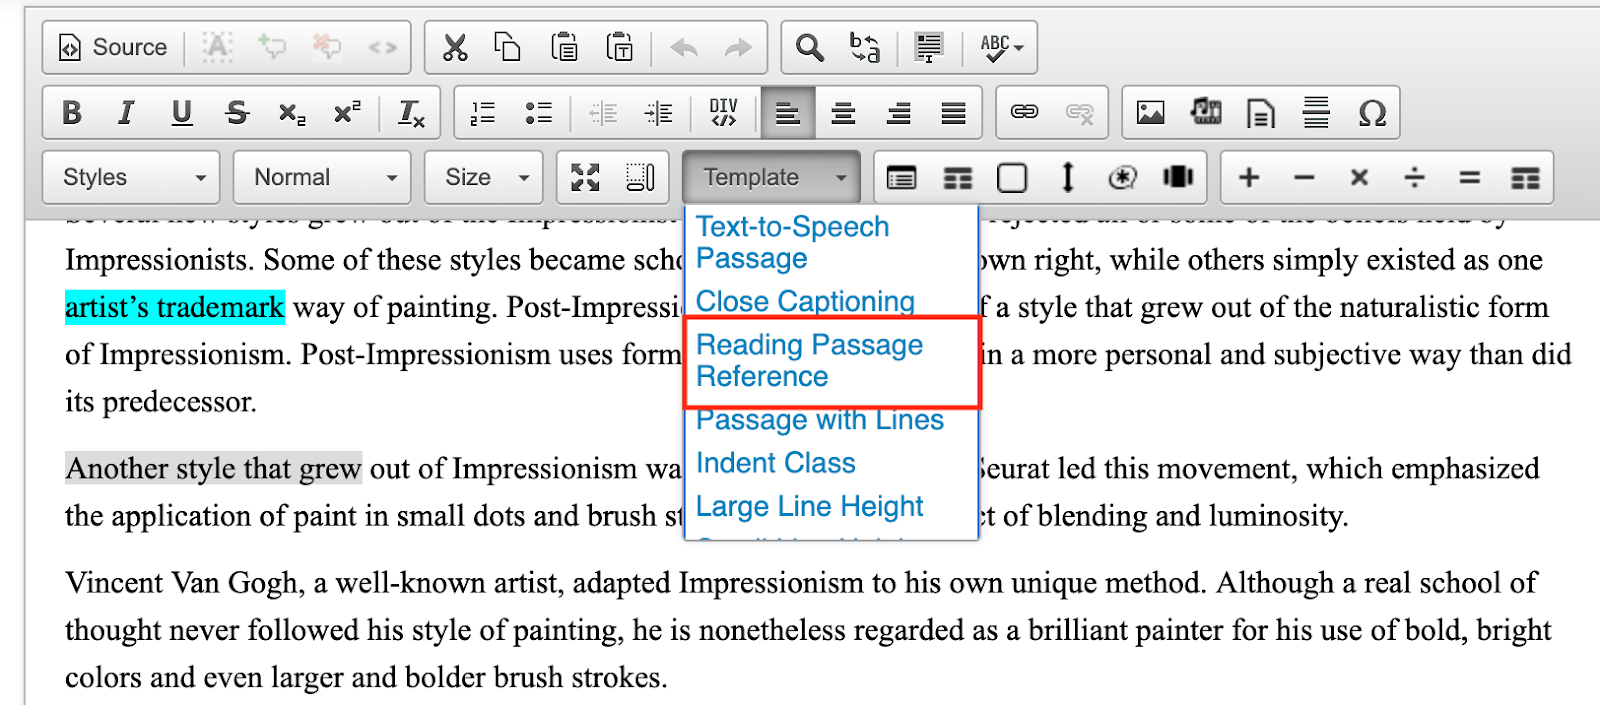Screen dimensions: 1600x705
Task: Open the Normal paragraph format dropdown
Action: (322, 177)
